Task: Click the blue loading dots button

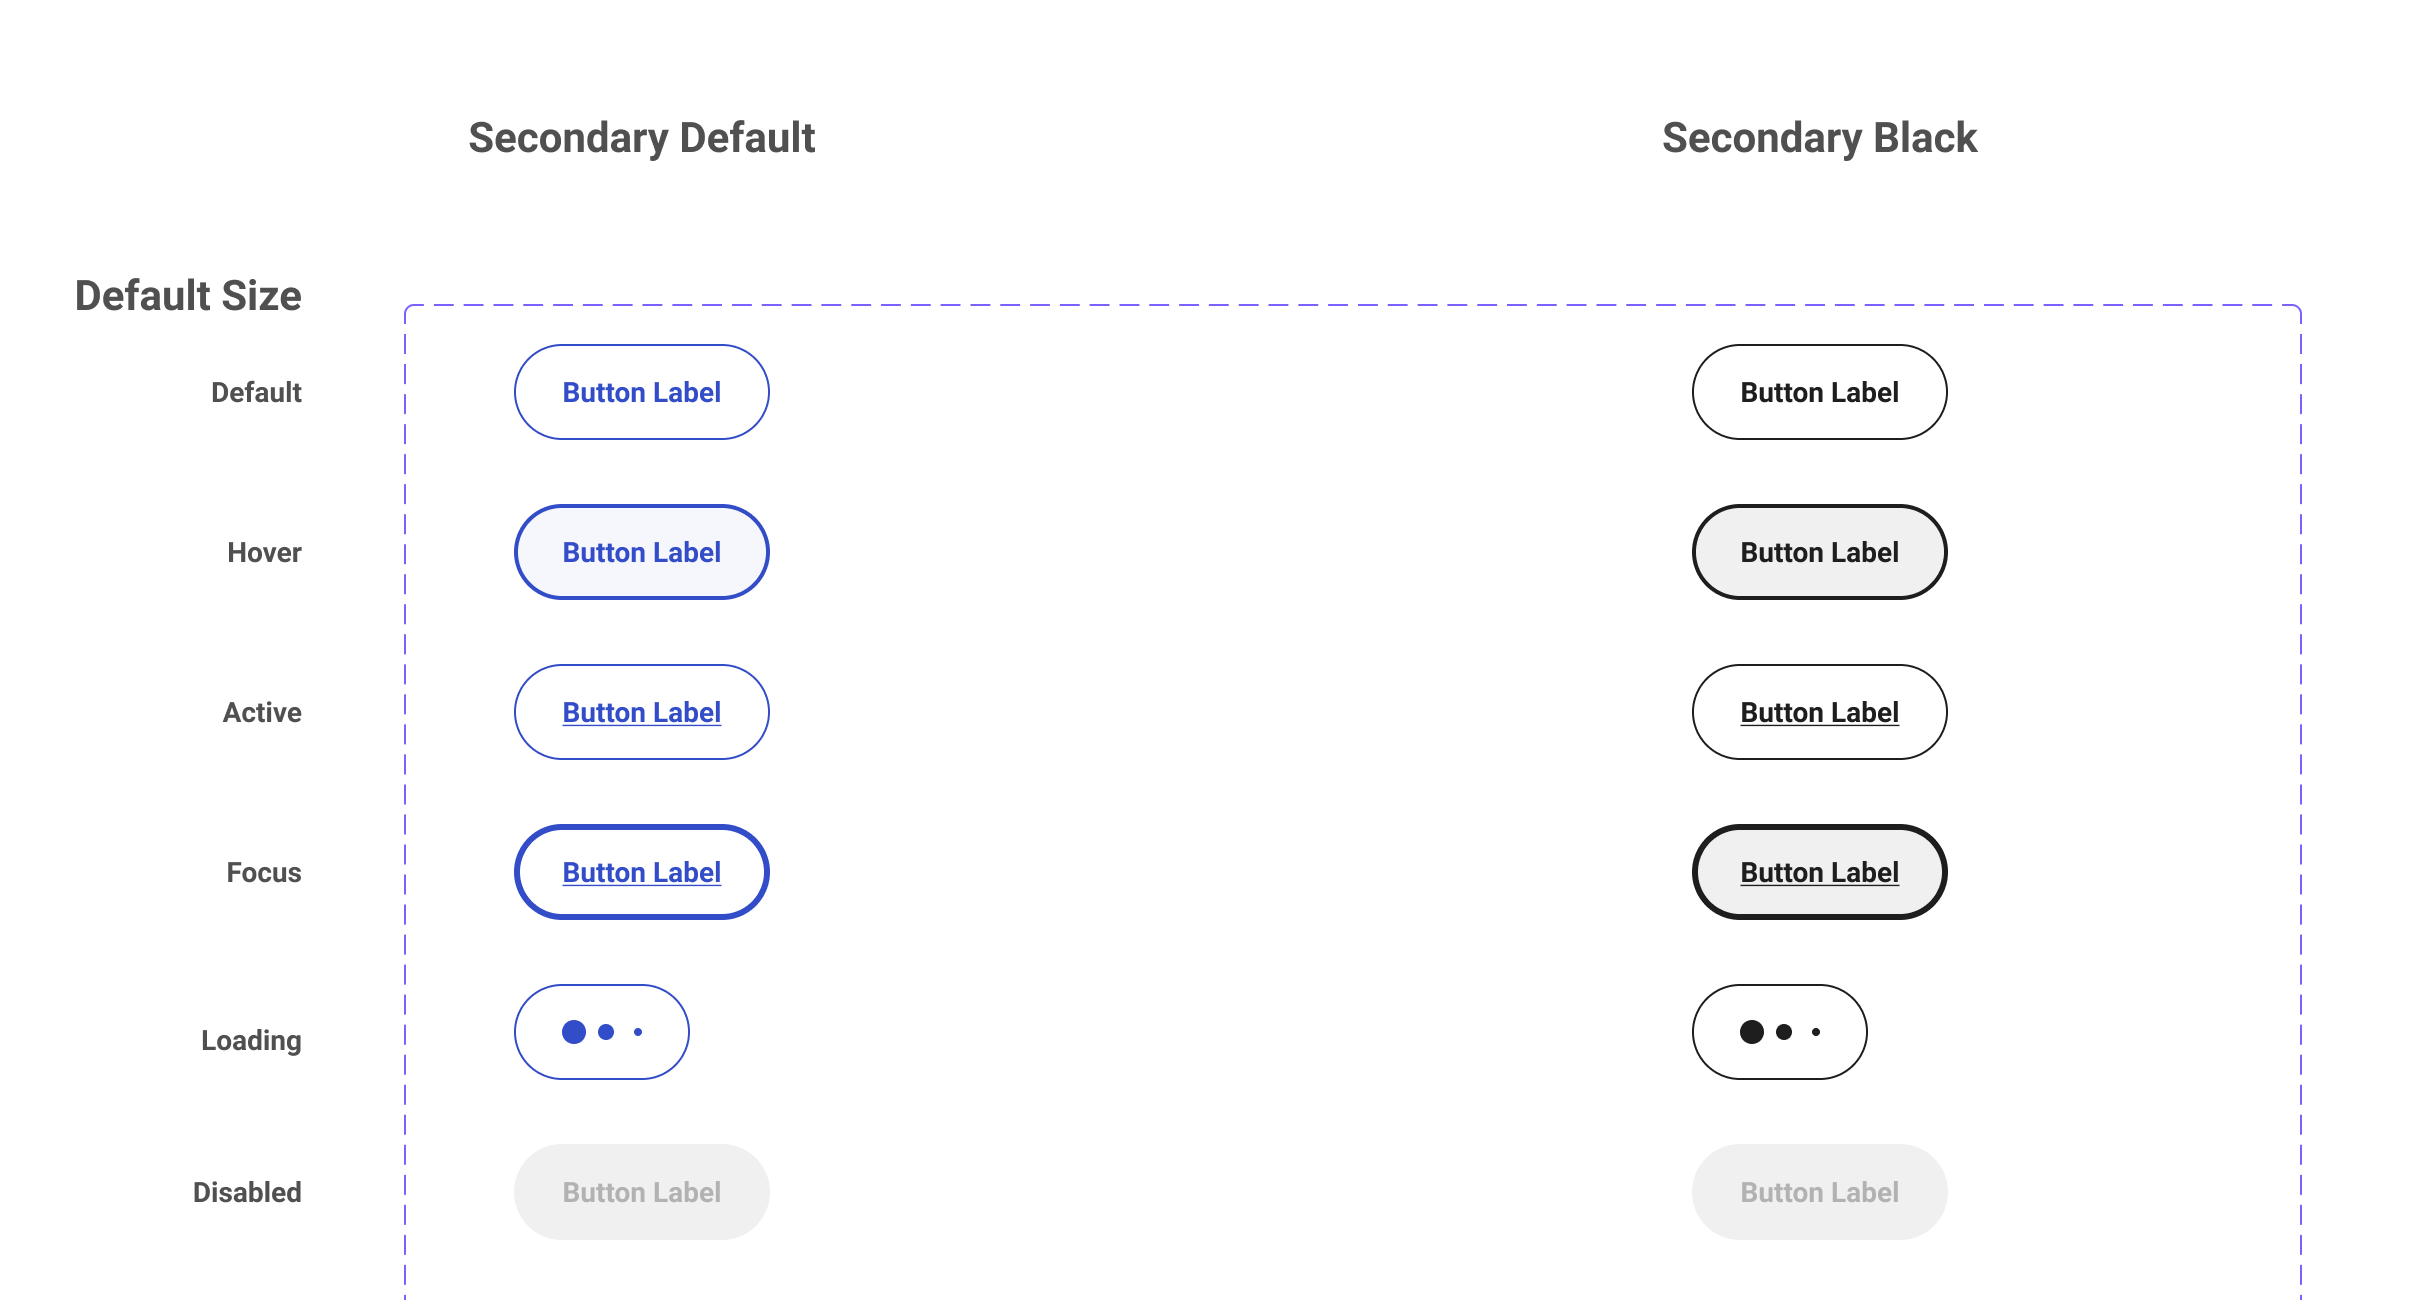Action: (601, 1032)
